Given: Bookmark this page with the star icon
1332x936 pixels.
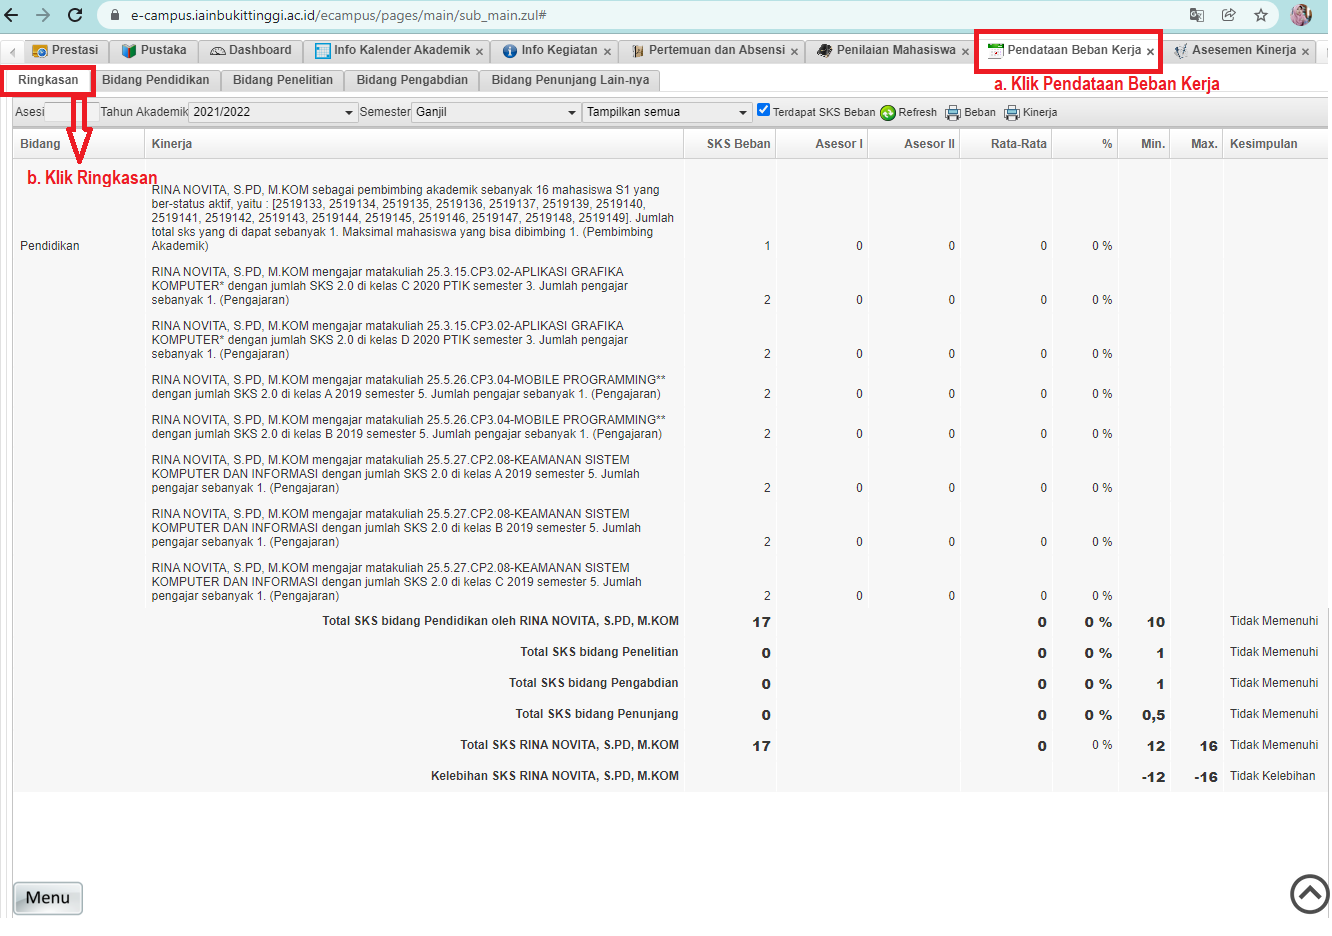Looking at the screenshot, I should tap(1261, 15).
